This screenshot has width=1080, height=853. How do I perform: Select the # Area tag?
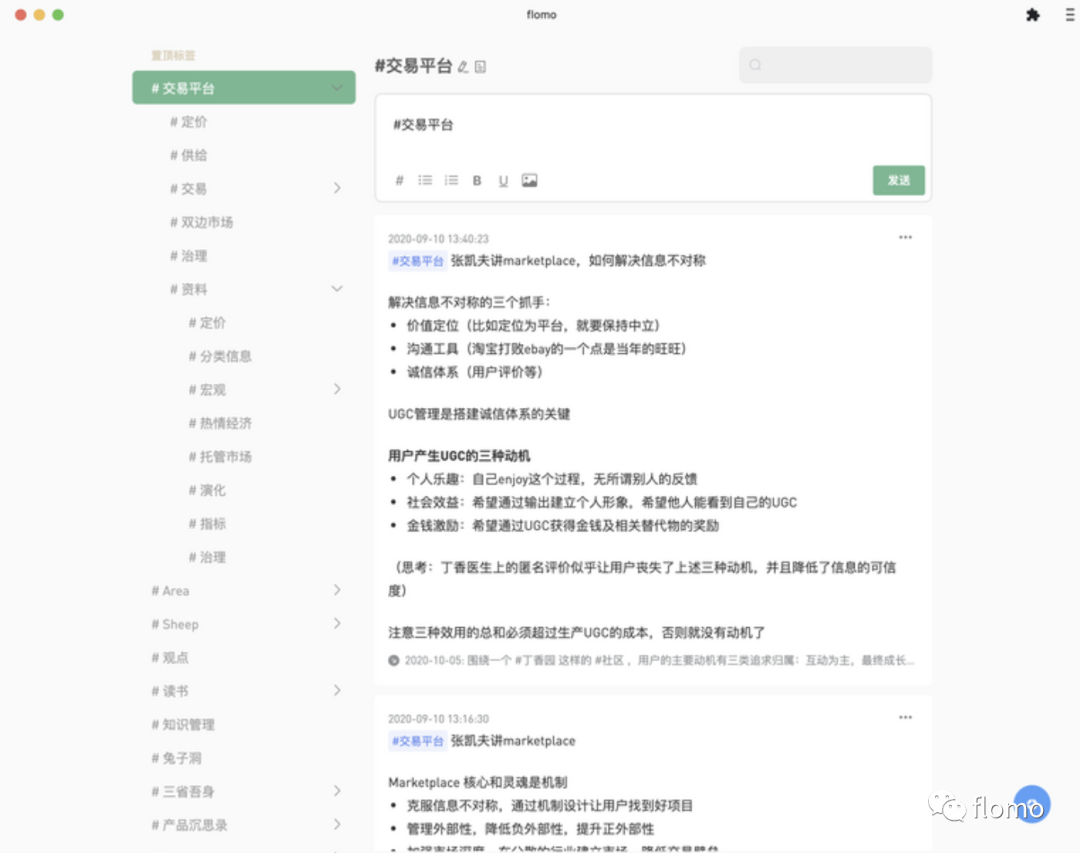(170, 590)
